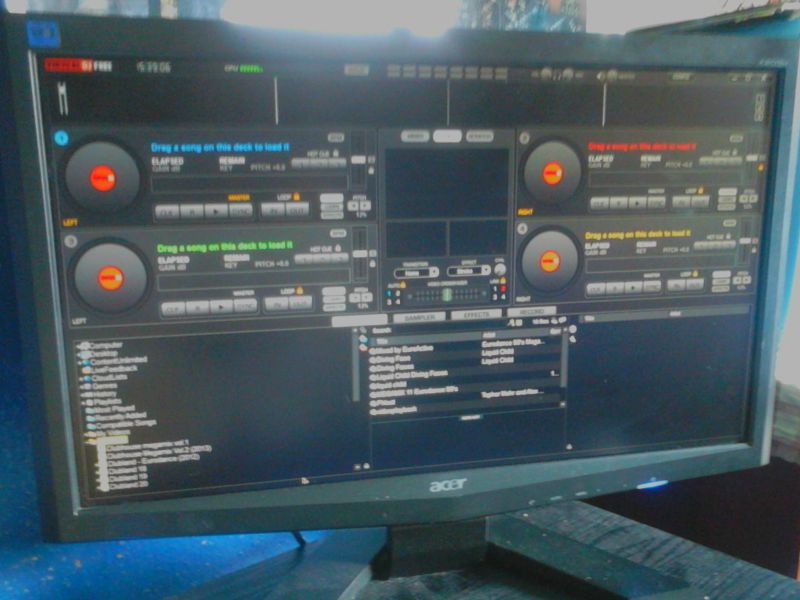Set loop OUT point on red deck 2
The width and height of the screenshot is (800, 600).
click(700, 202)
